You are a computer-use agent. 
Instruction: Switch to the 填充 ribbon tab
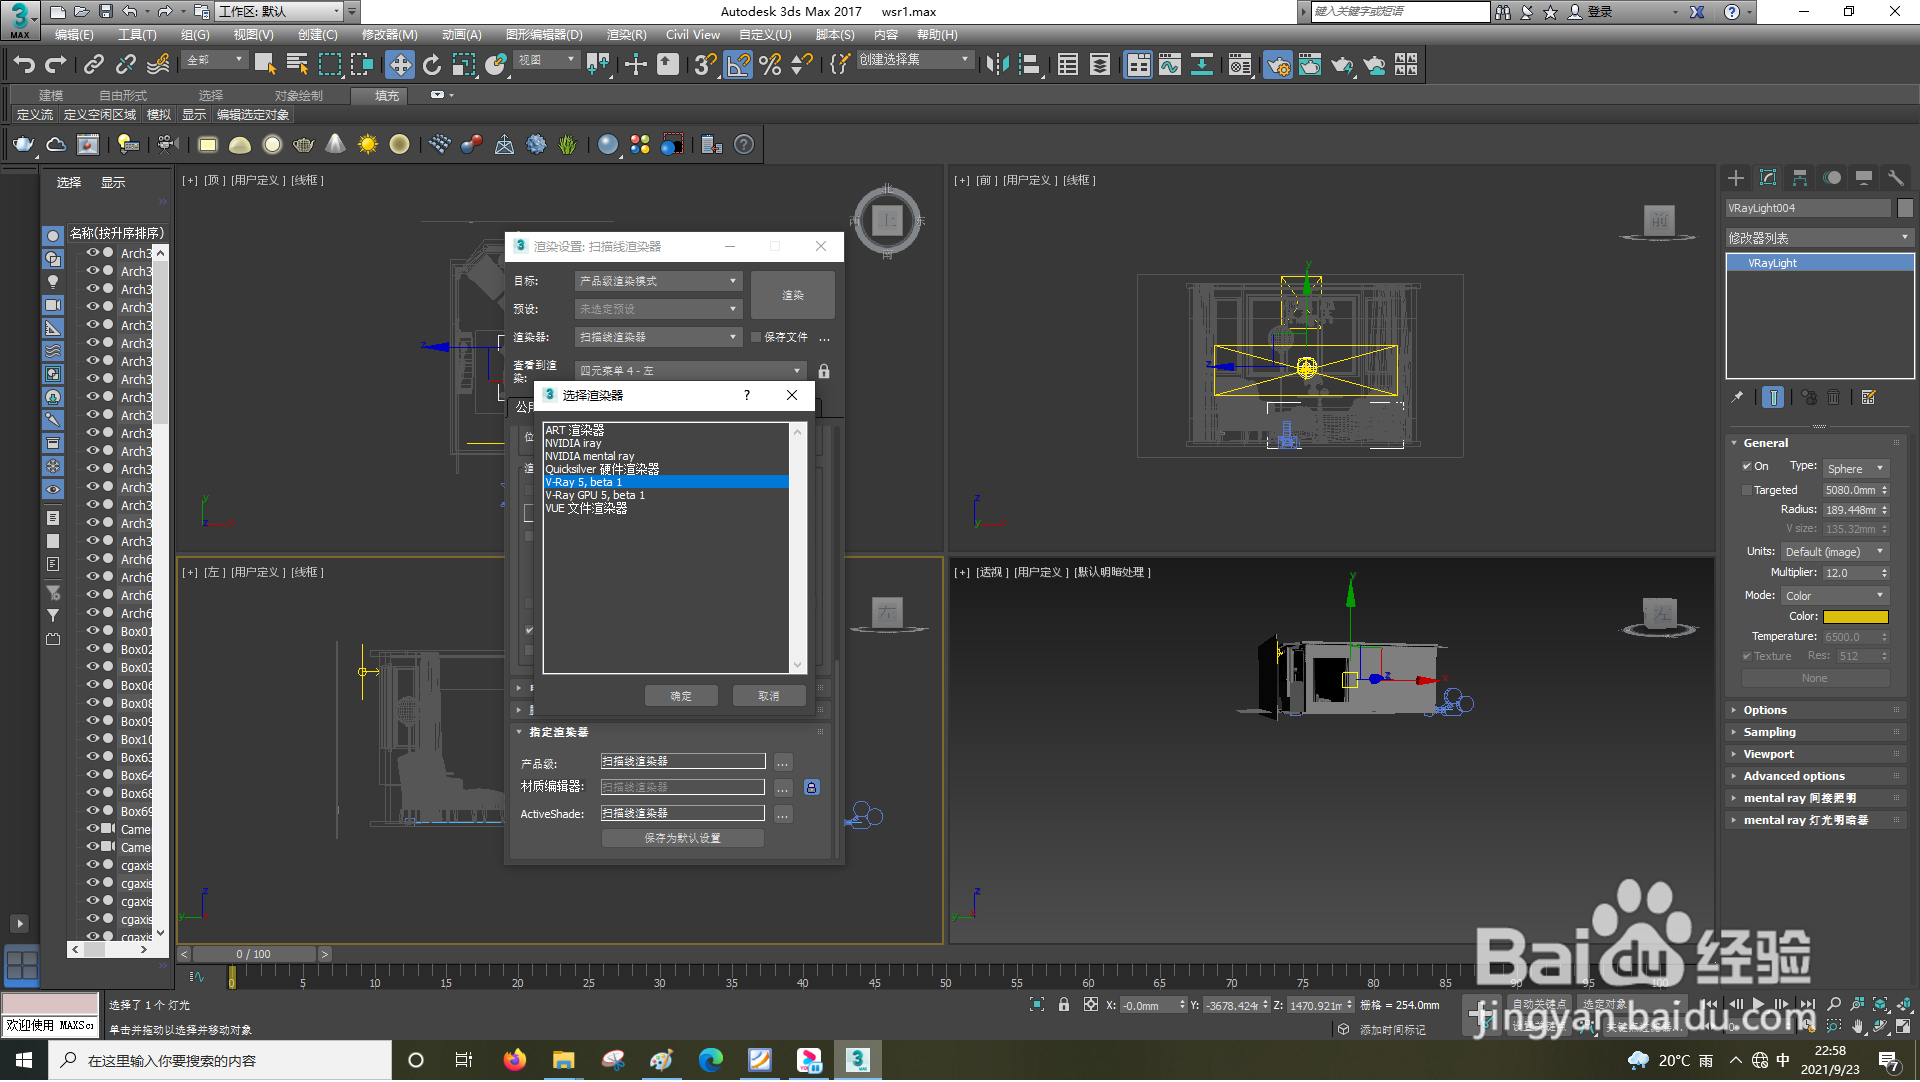(x=387, y=96)
